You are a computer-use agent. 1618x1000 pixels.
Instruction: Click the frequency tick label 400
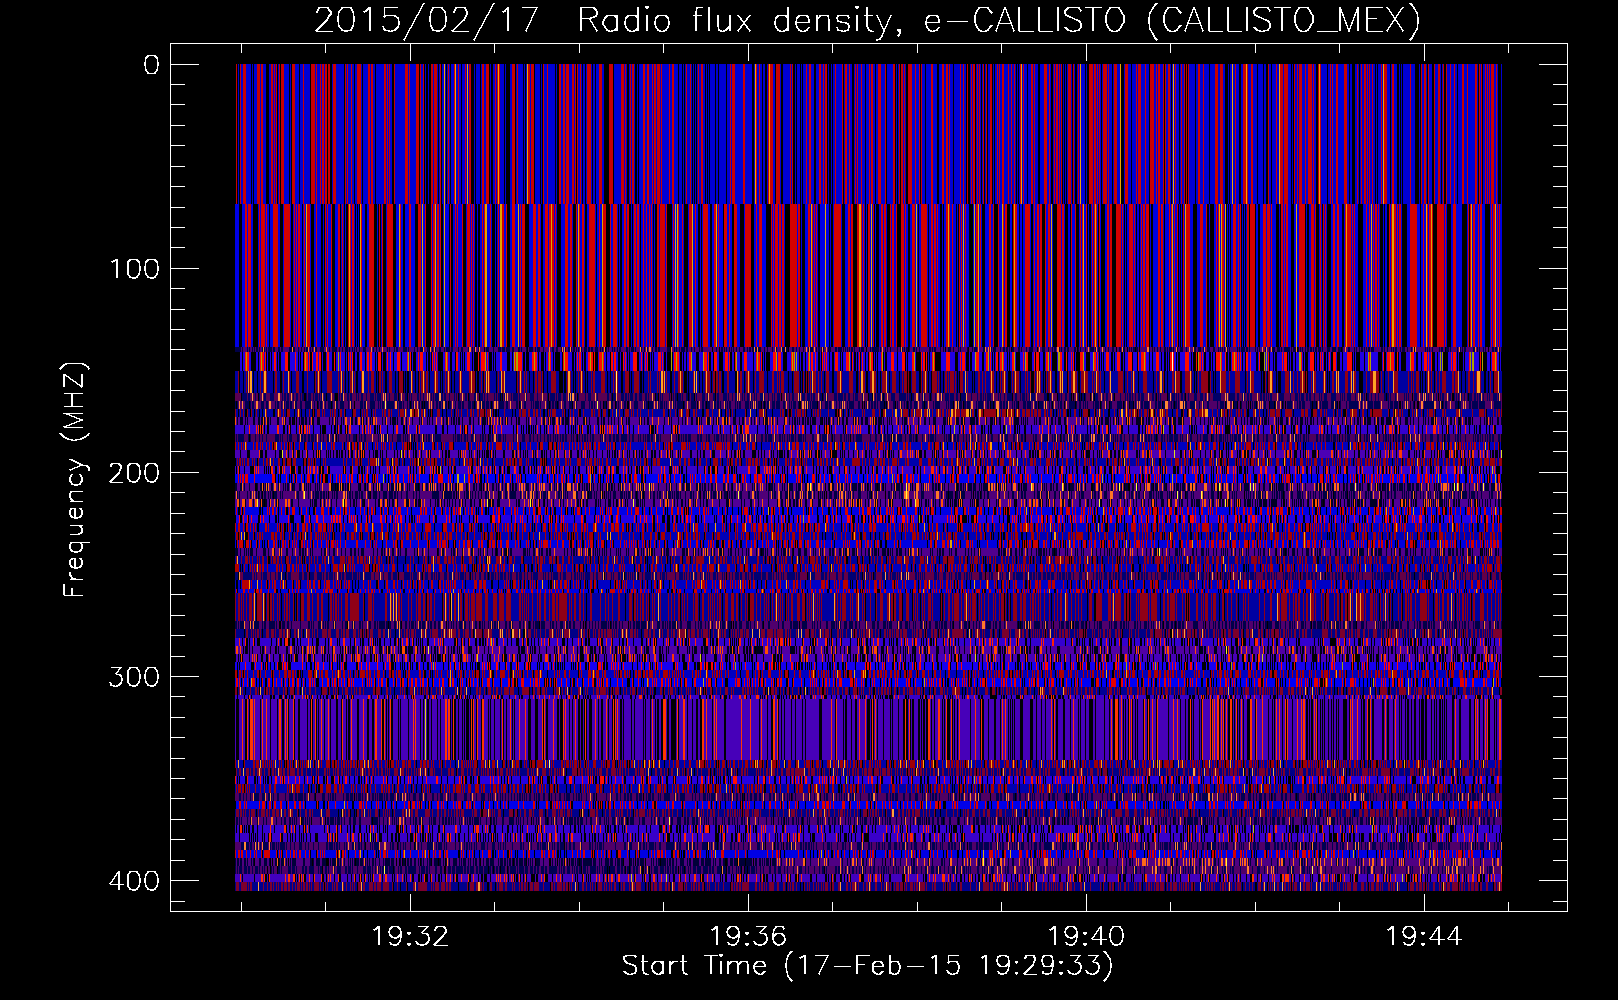133,881
